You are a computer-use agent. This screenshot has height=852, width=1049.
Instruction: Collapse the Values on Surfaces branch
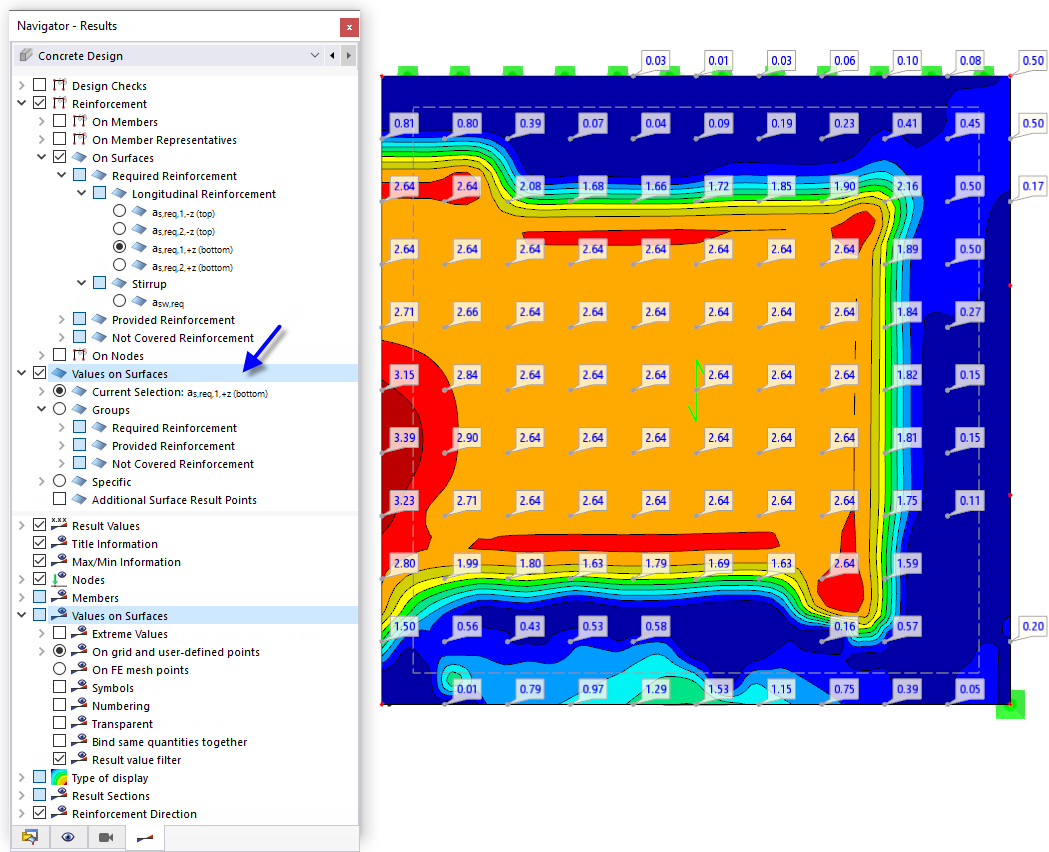pos(22,372)
